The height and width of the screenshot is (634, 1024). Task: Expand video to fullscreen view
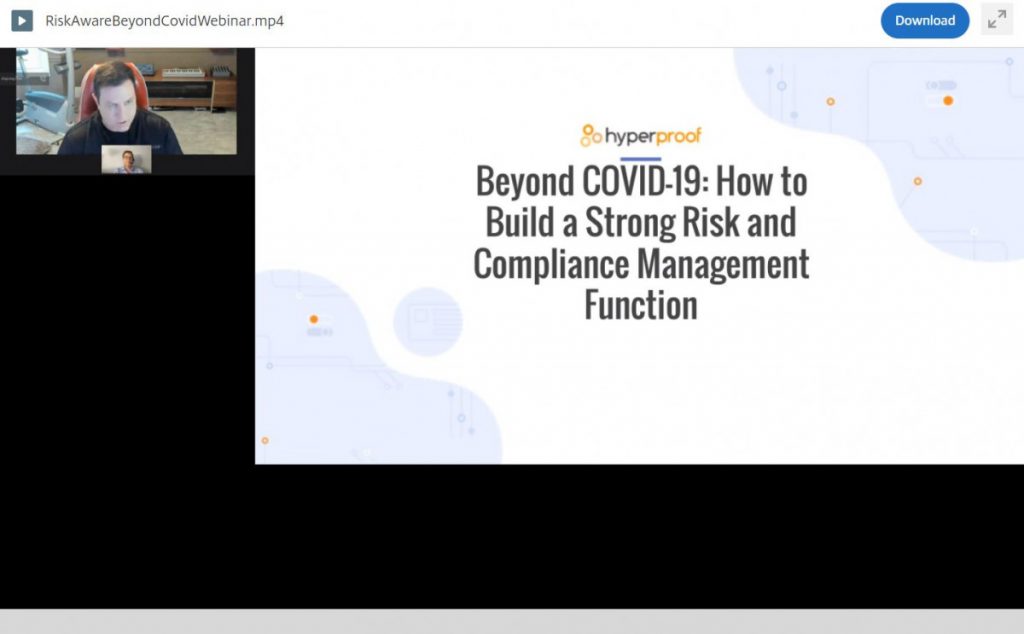997,20
